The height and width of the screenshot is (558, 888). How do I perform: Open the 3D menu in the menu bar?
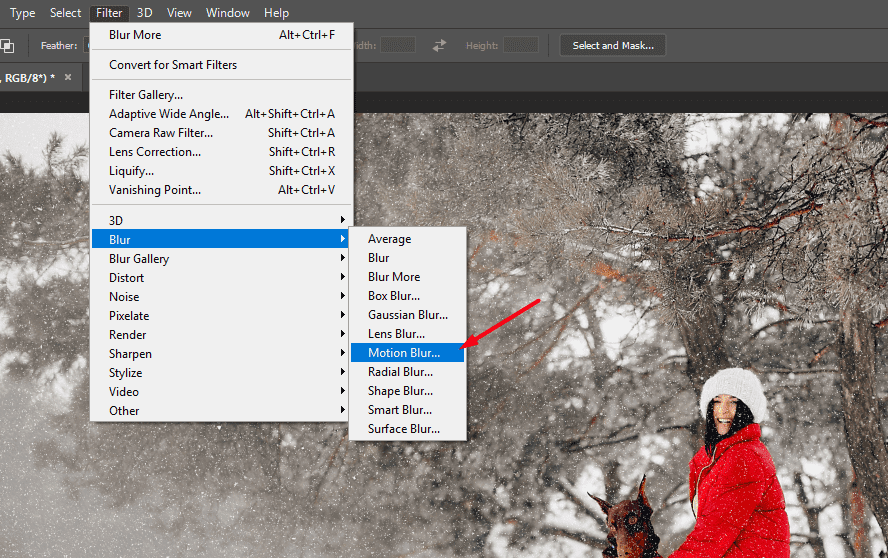pos(144,12)
